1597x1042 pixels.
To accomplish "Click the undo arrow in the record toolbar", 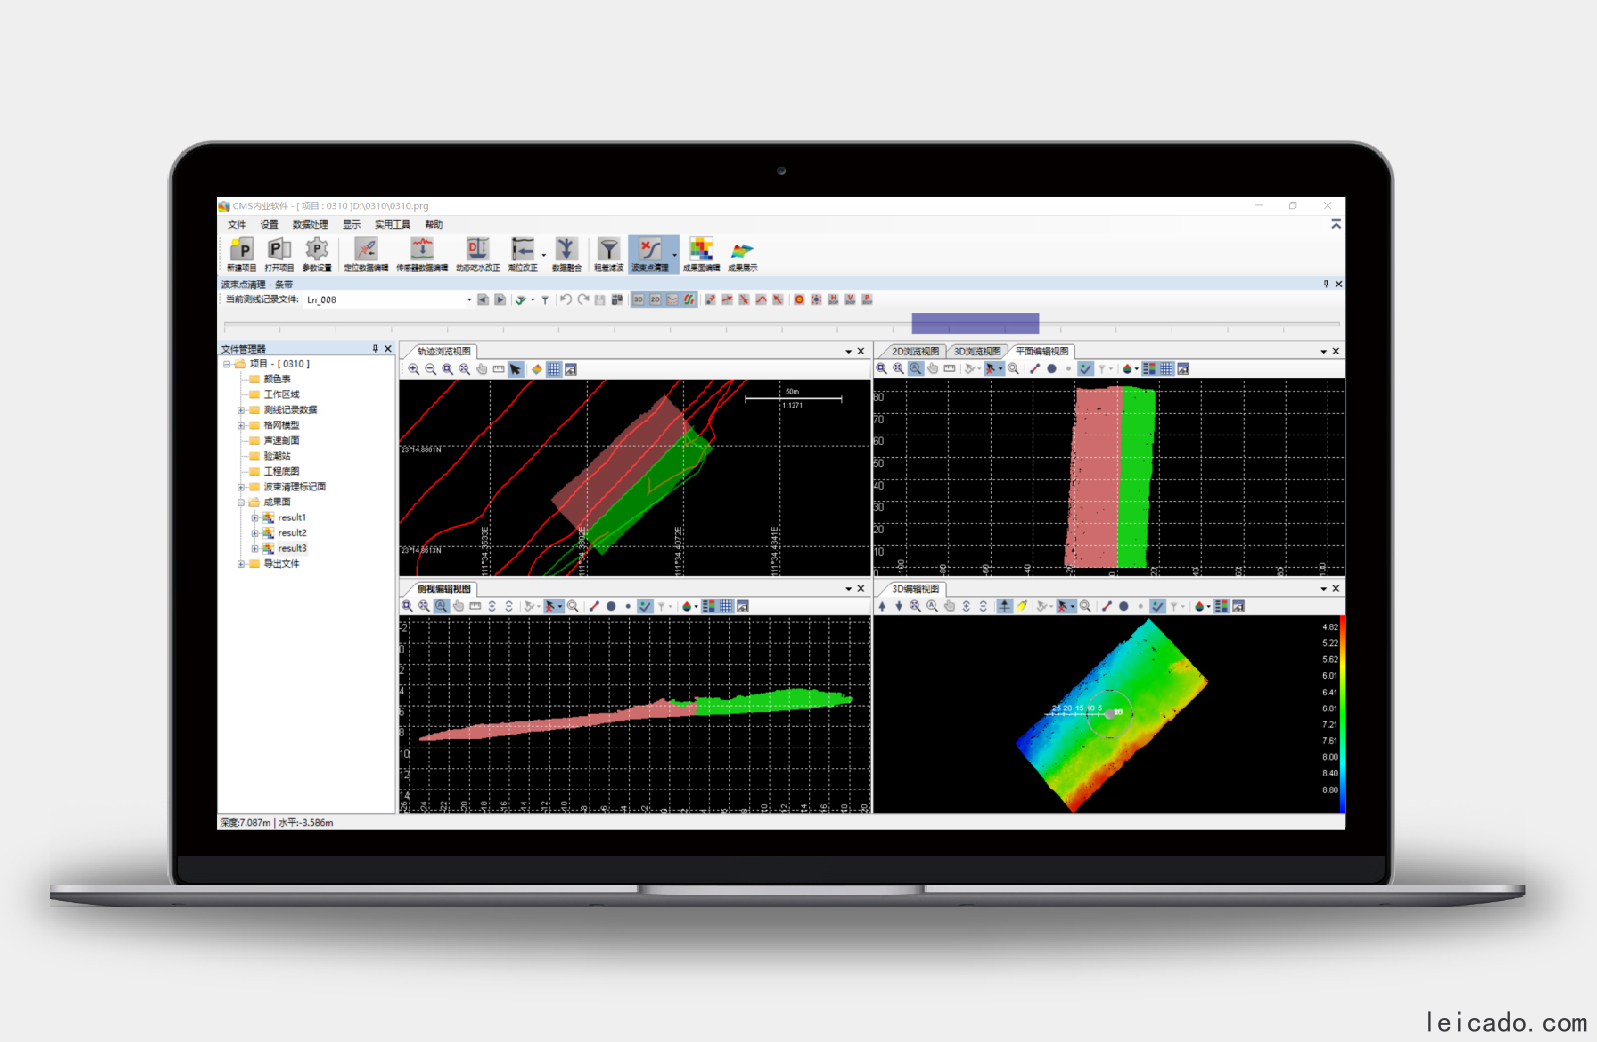I will [x=566, y=300].
